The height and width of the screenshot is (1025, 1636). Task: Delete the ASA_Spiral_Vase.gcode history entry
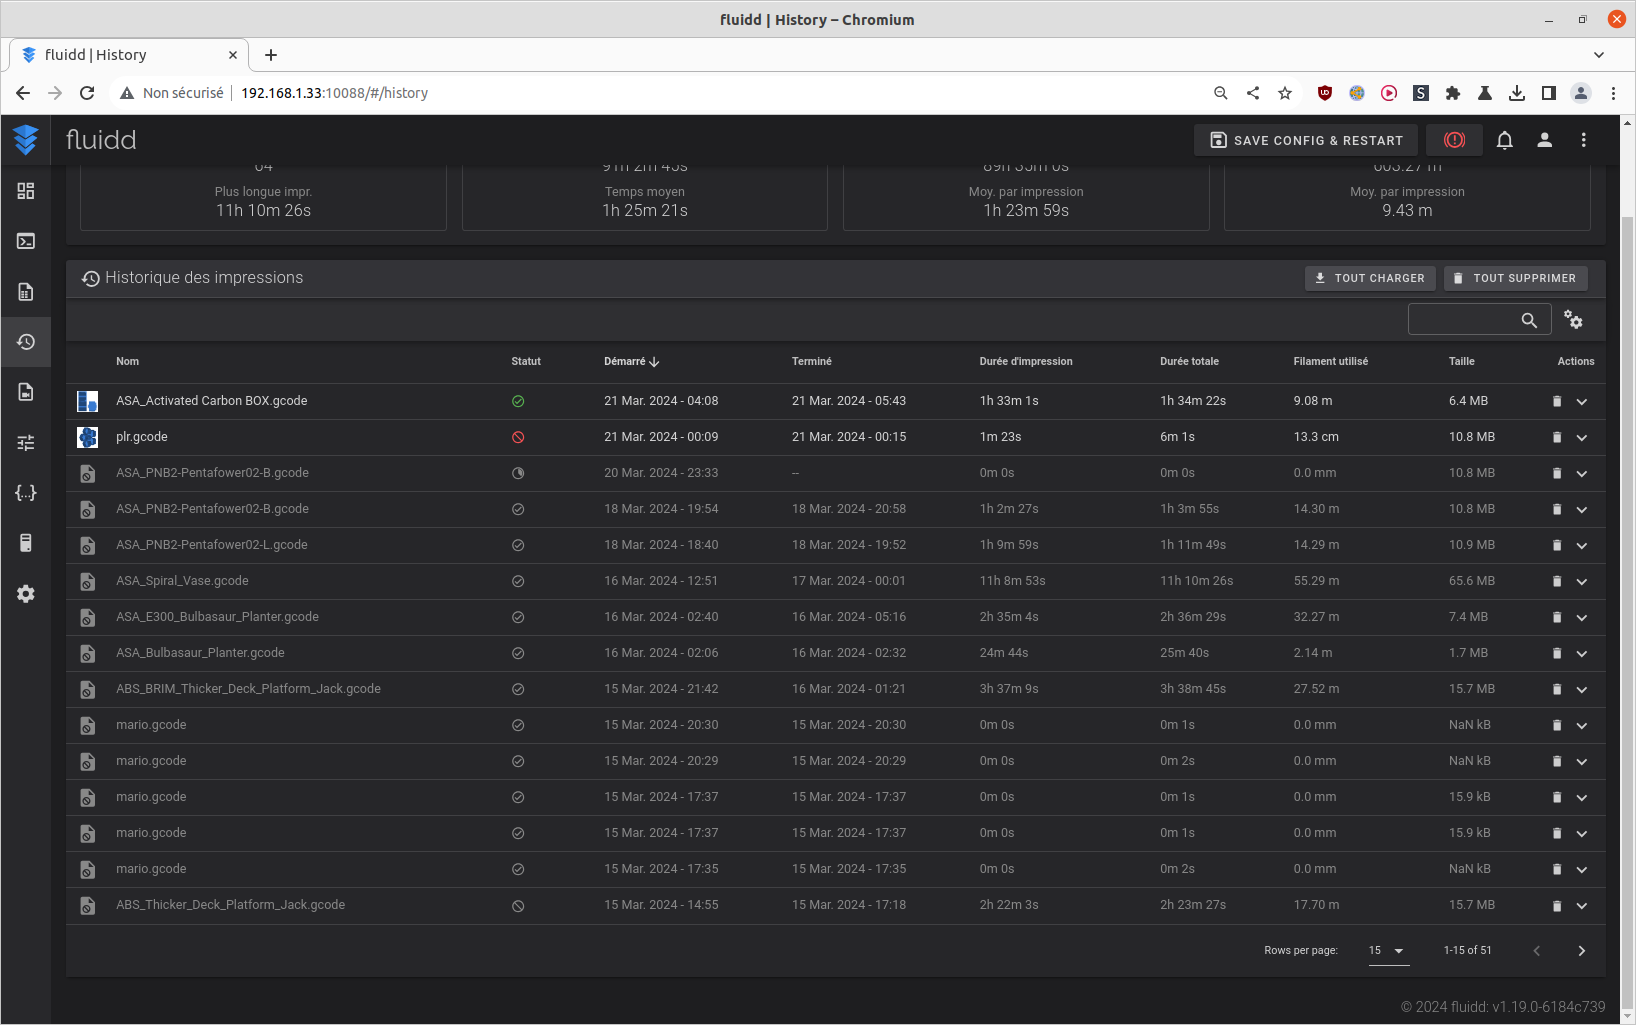pos(1556,581)
